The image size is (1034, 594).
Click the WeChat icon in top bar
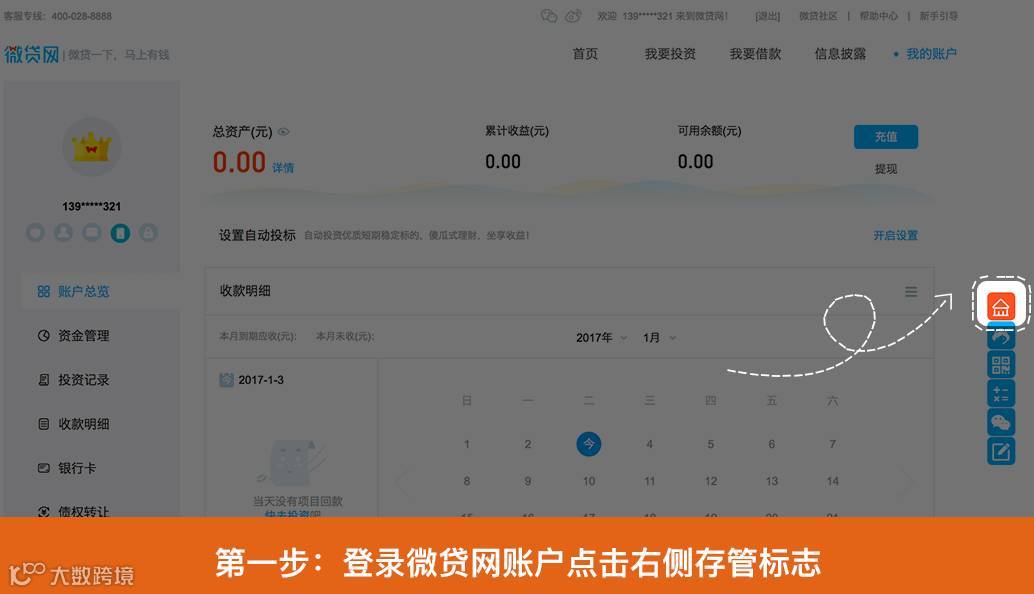click(x=549, y=16)
